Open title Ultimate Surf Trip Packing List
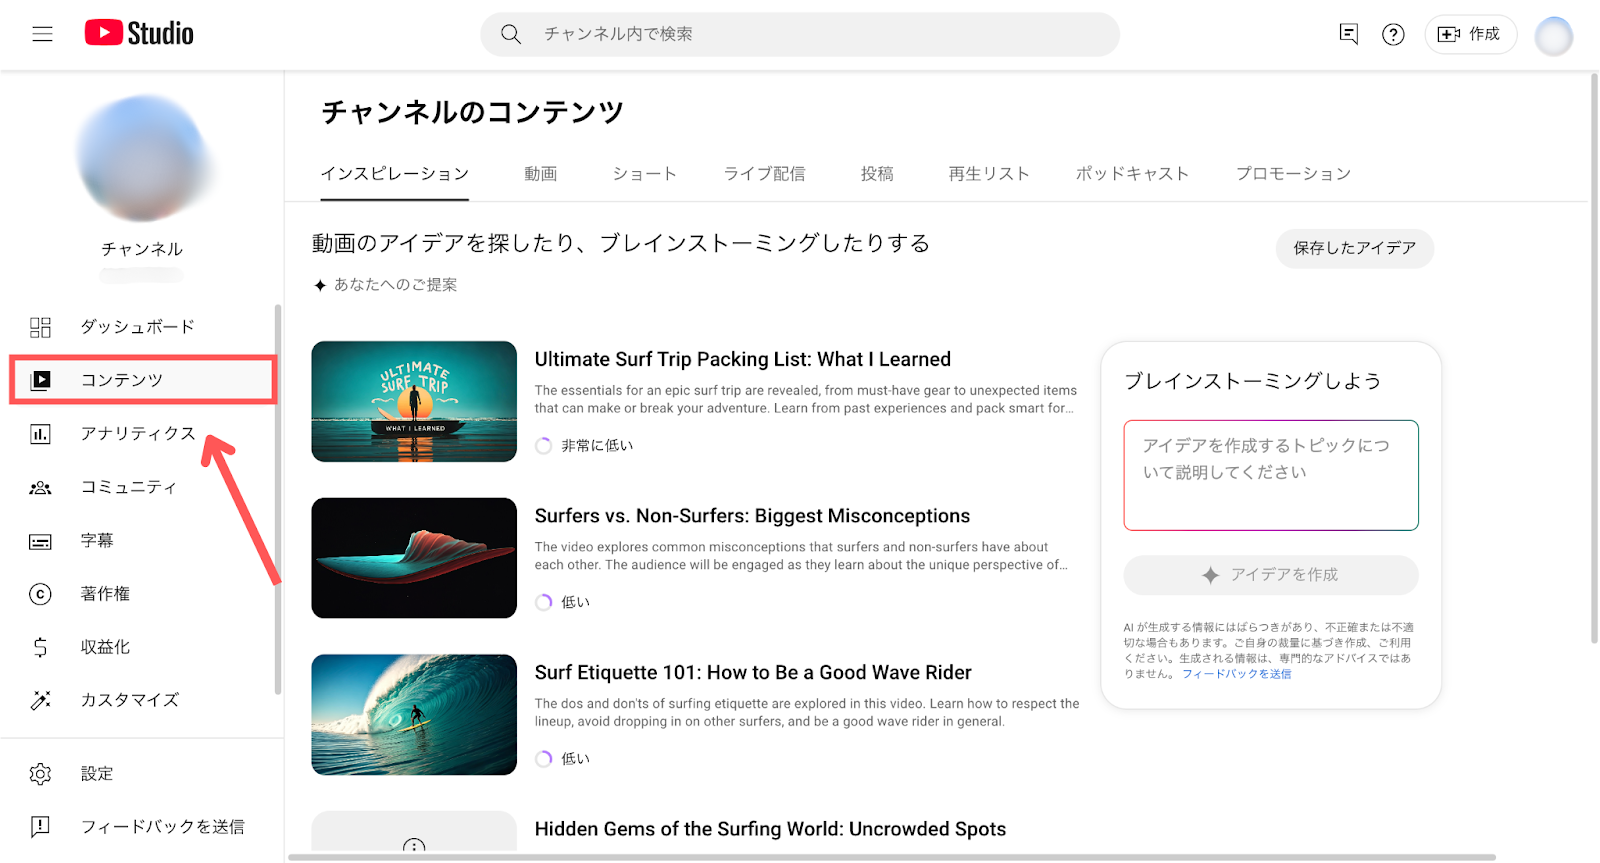 743,360
